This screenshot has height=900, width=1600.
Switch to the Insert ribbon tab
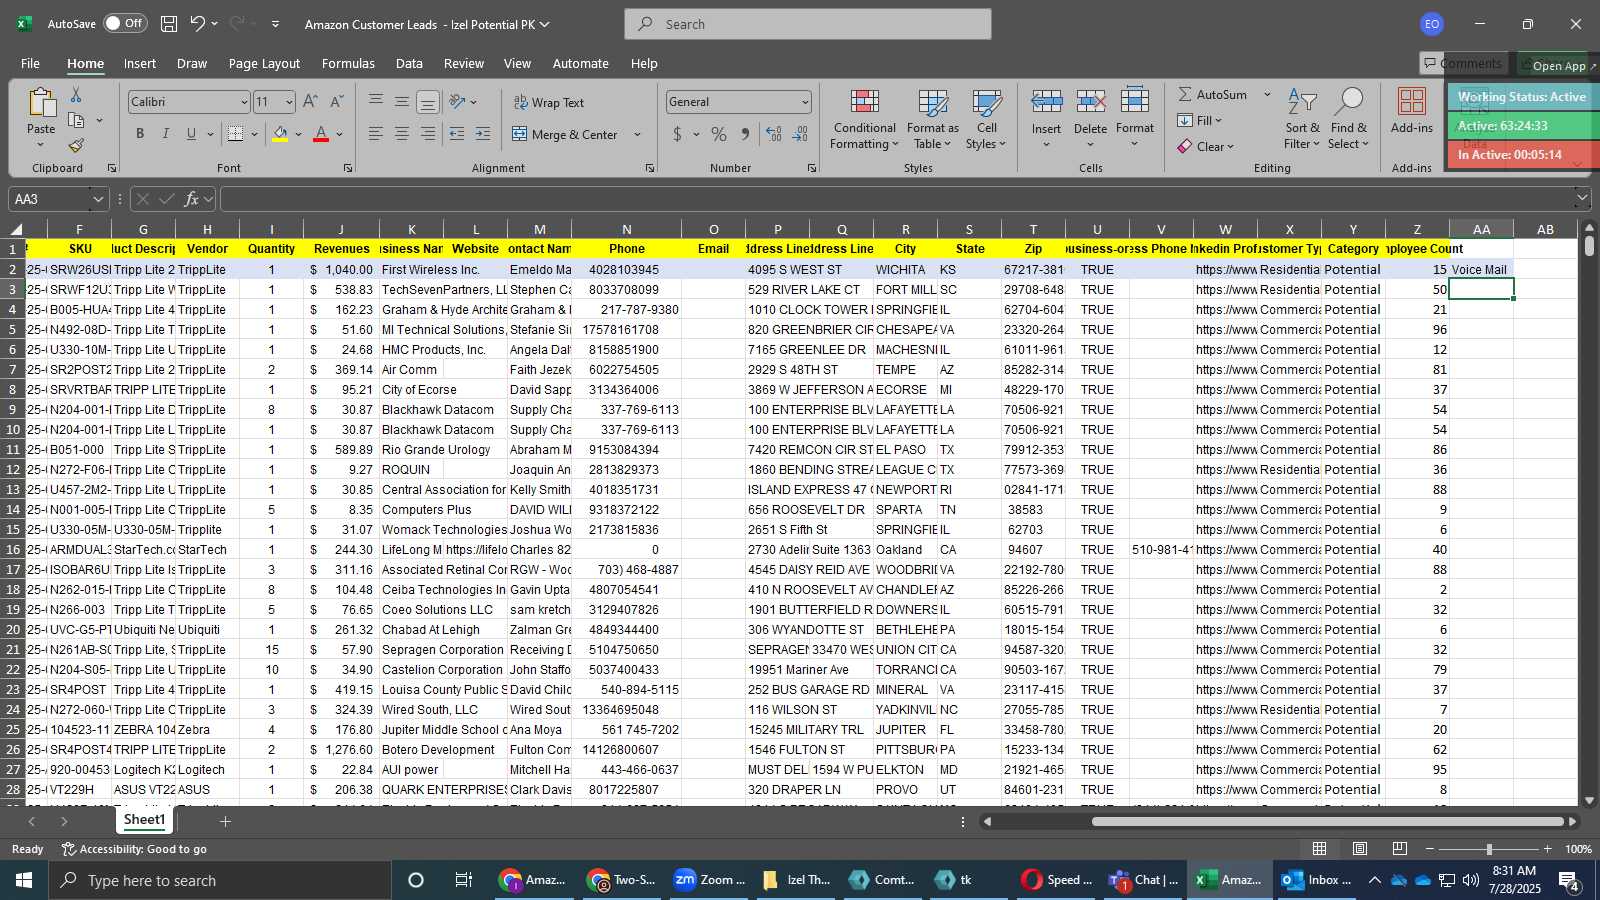point(140,63)
